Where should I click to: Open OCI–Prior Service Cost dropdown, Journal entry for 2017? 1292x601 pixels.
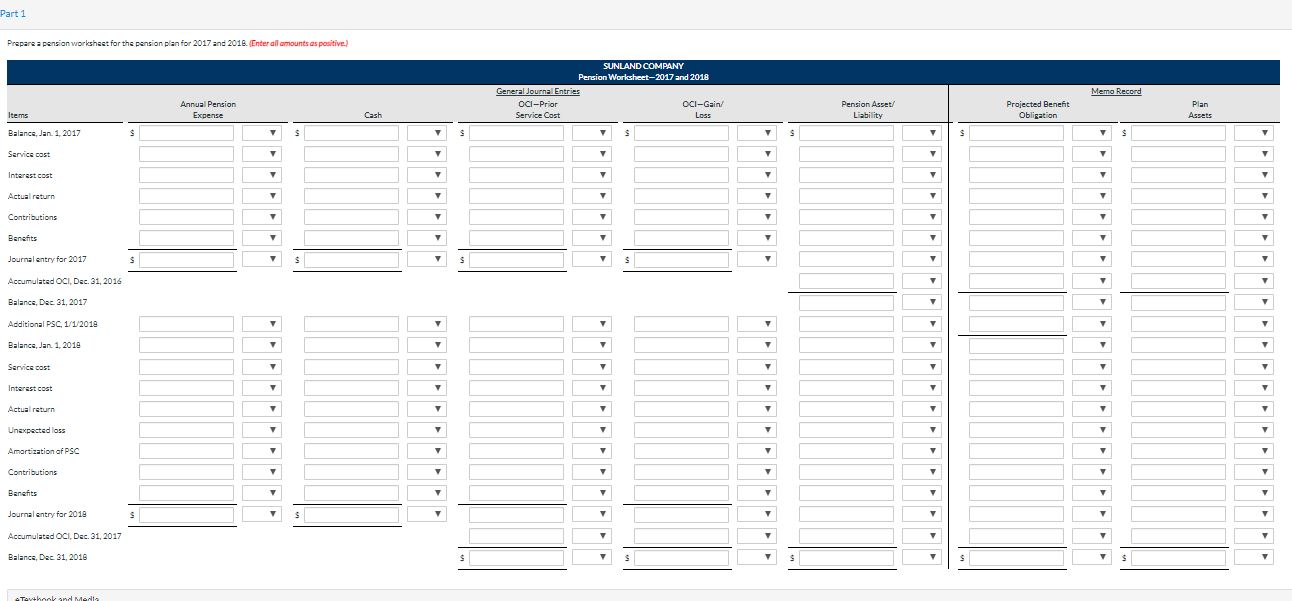(590, 260)
